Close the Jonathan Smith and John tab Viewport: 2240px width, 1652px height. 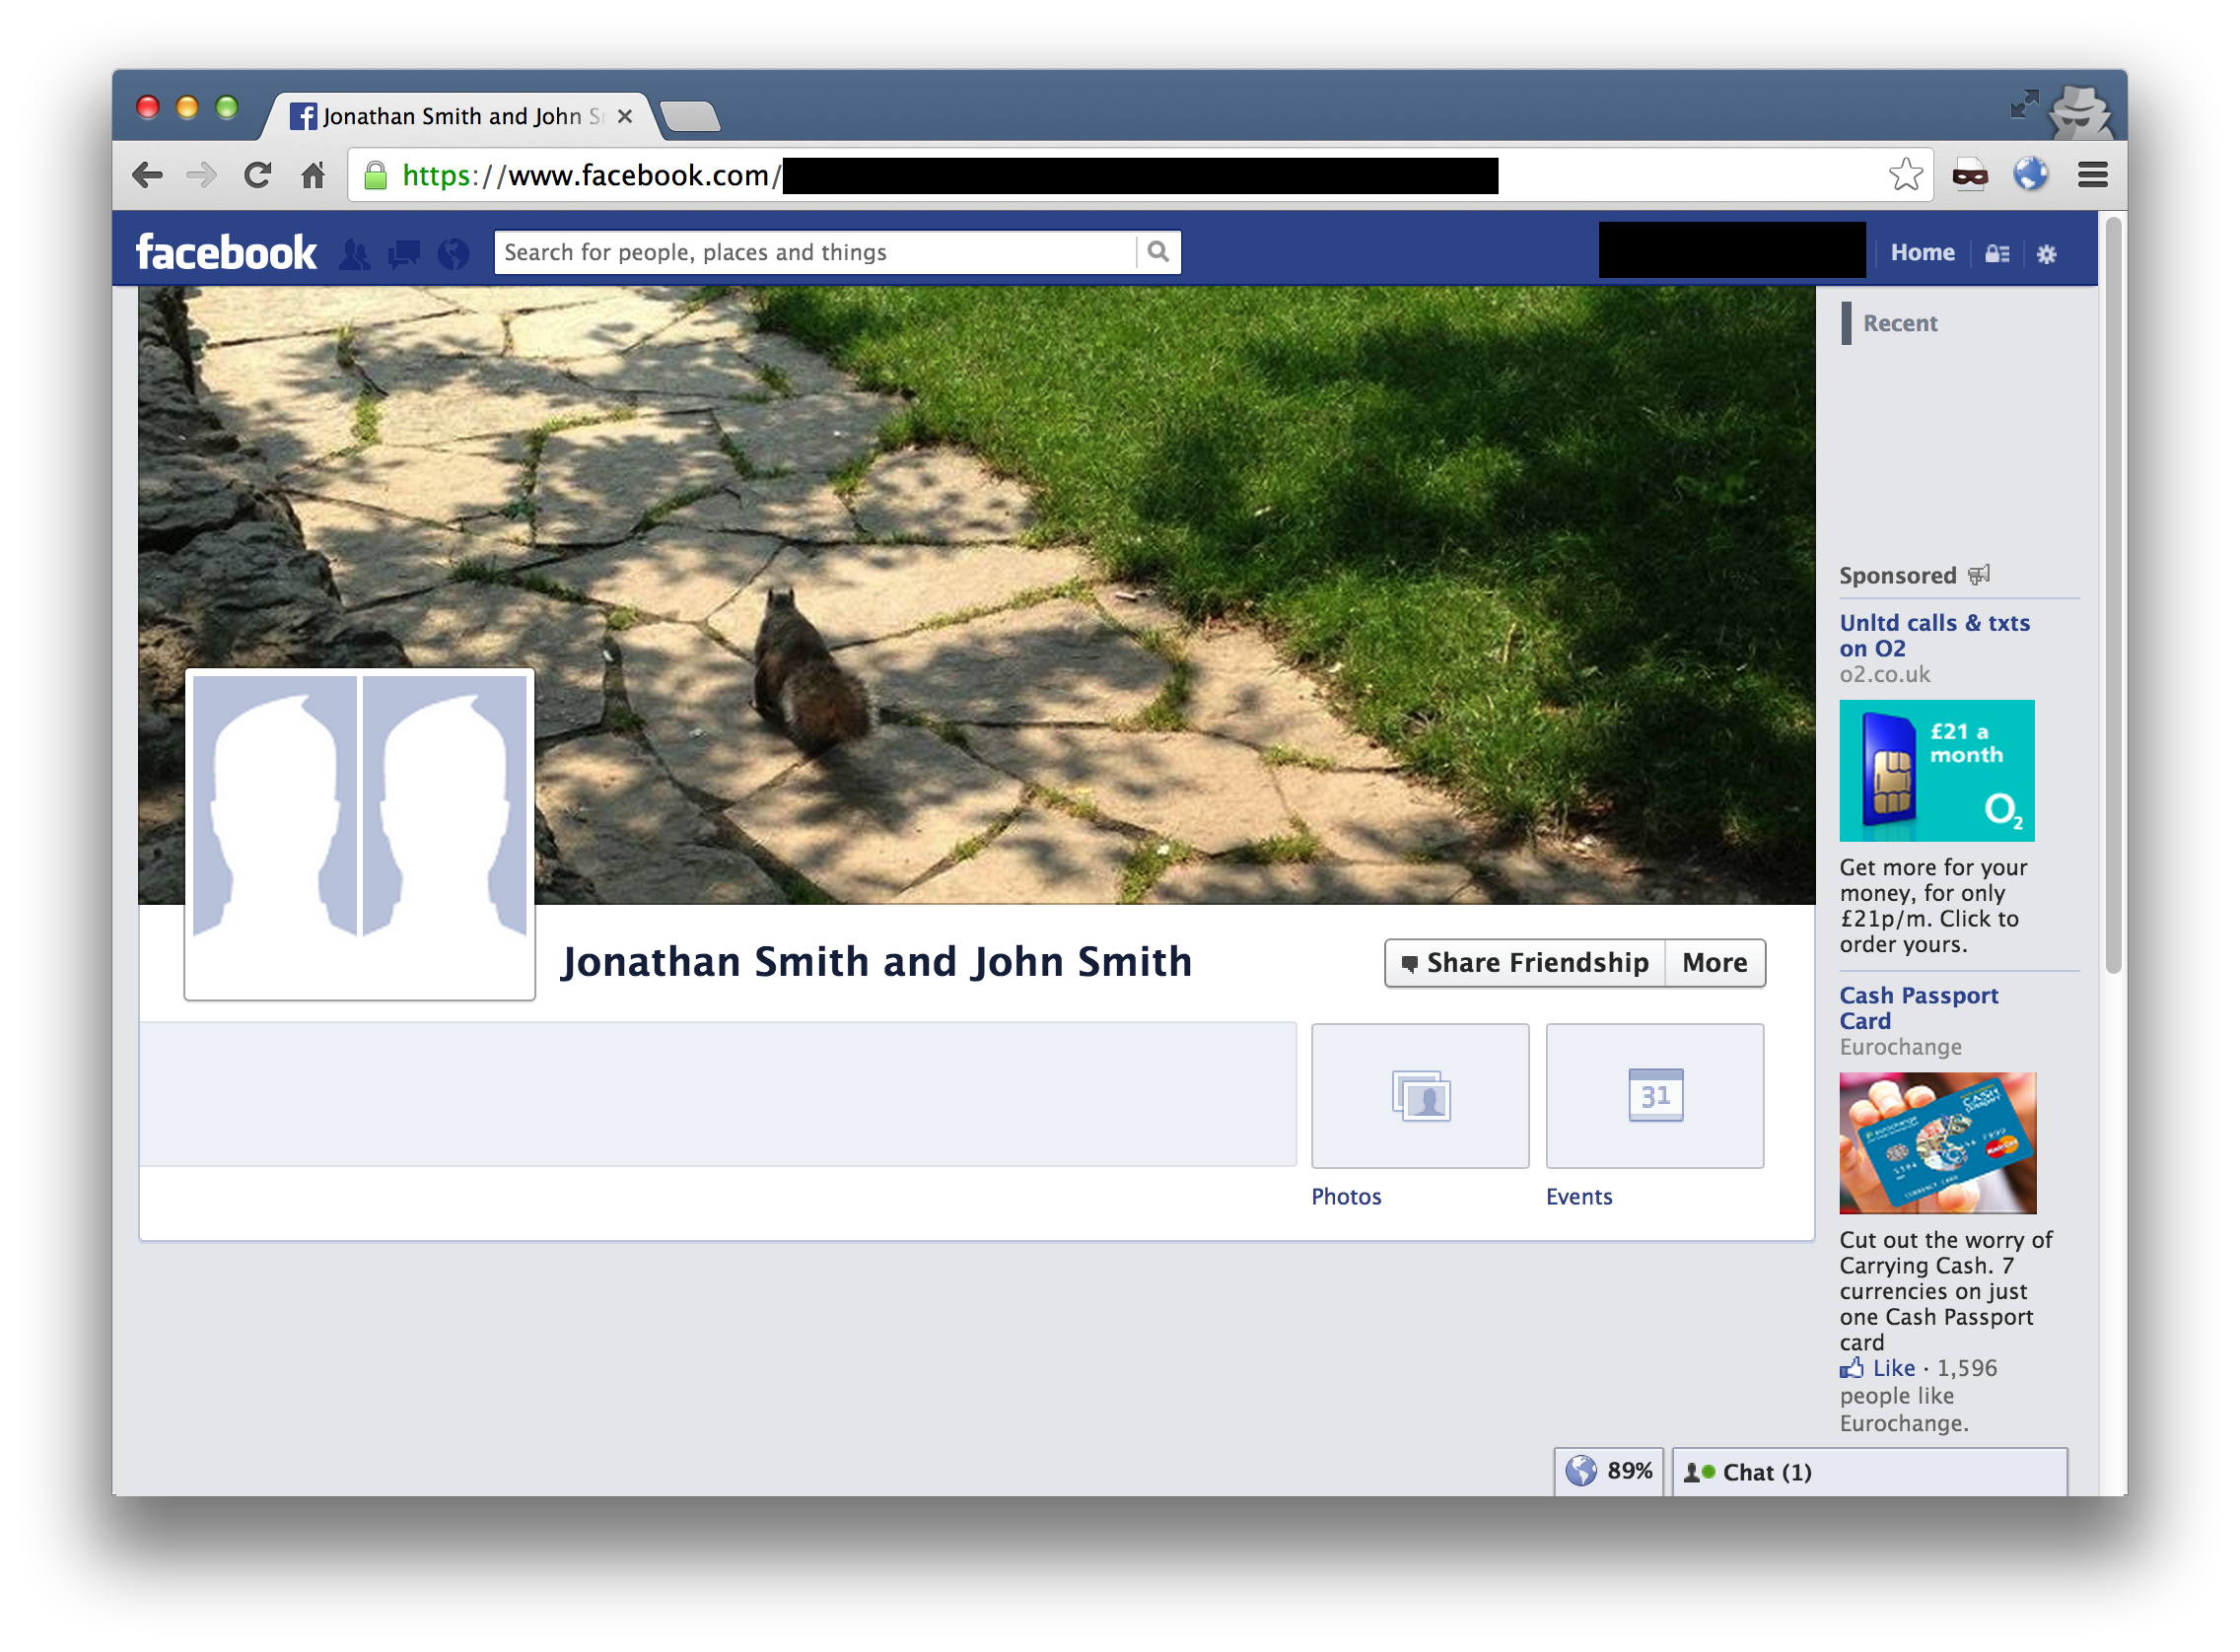(x=625, y=116)
